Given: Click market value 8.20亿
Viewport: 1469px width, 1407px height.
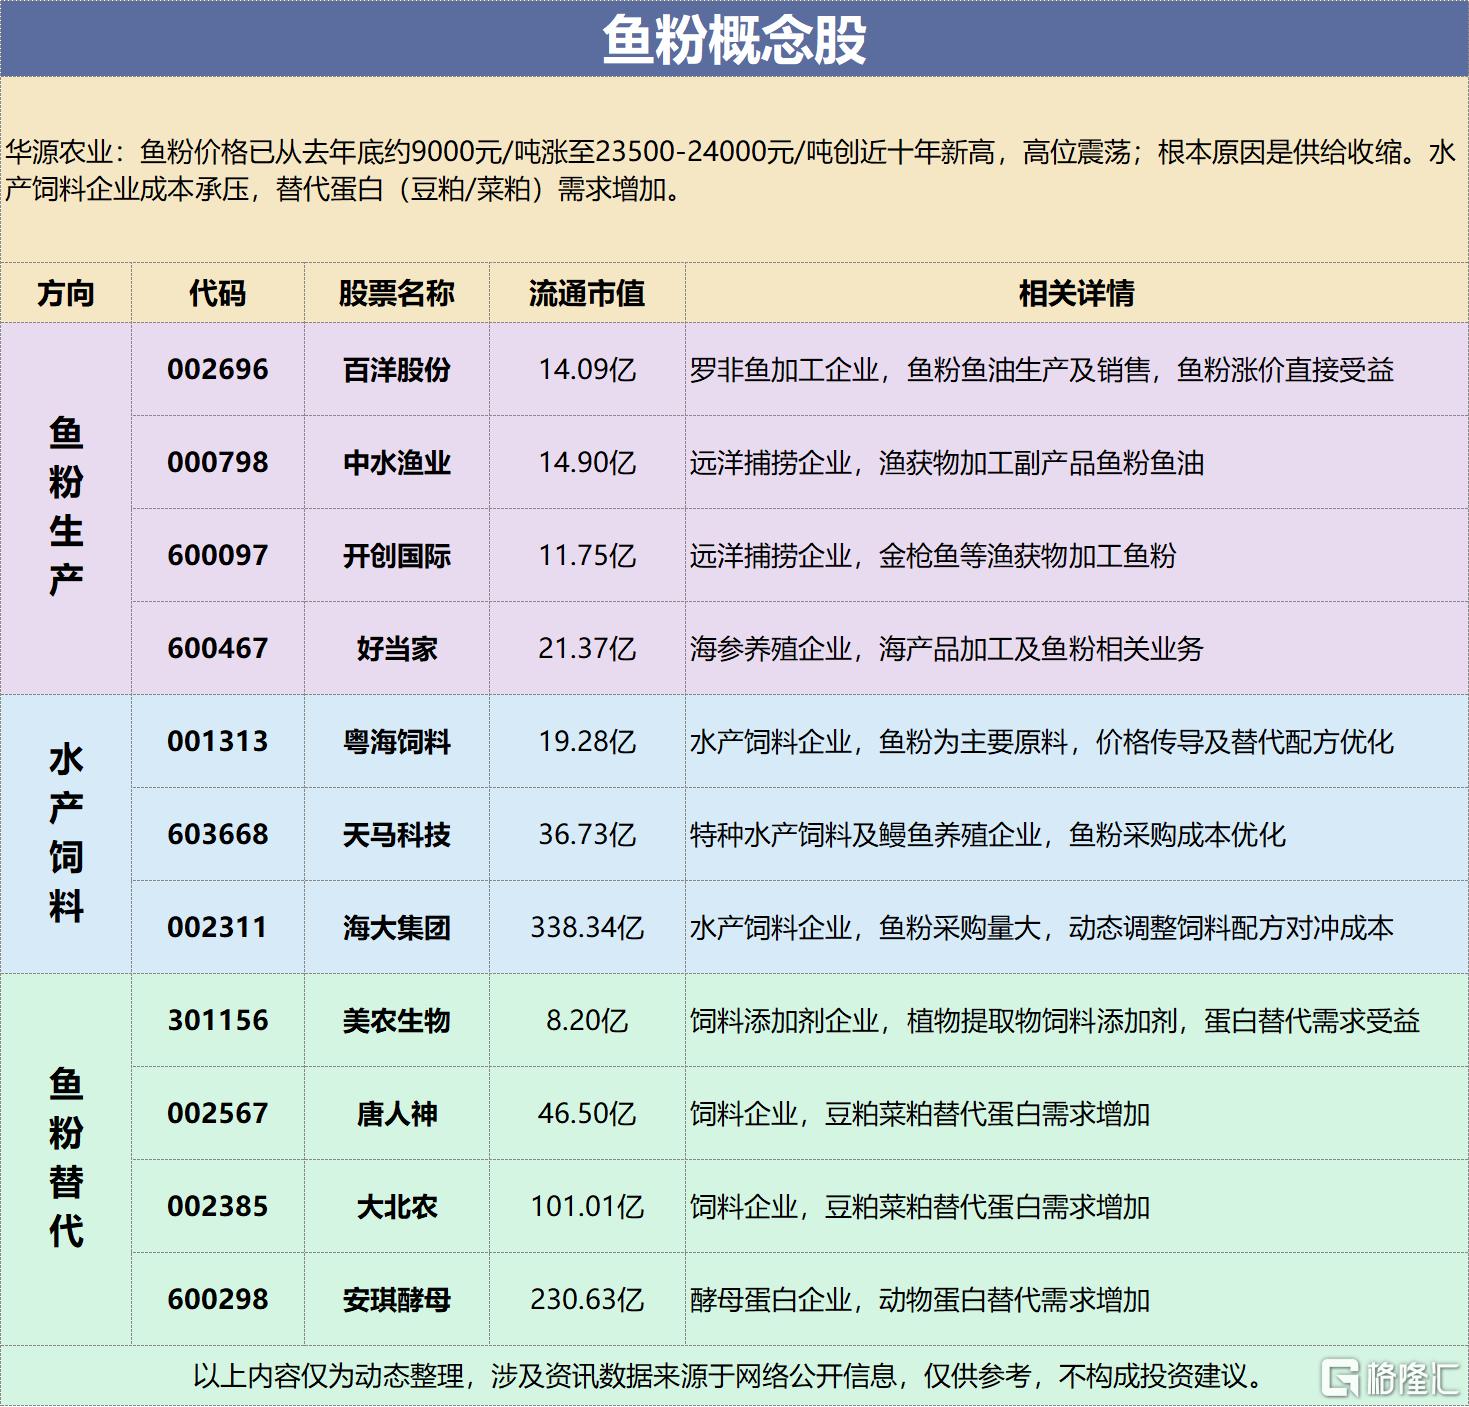Looking at the screenshot, I should (x=587, y=1021).
